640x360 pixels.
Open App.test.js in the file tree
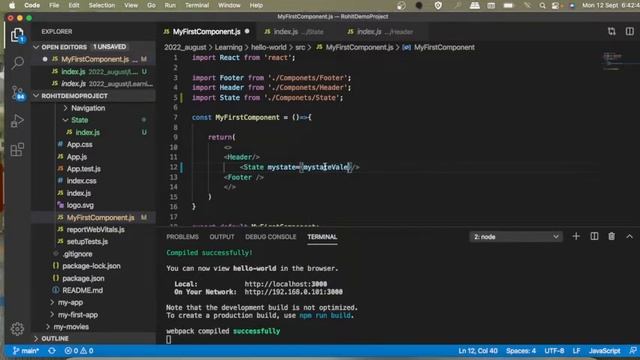pos(84,169)
